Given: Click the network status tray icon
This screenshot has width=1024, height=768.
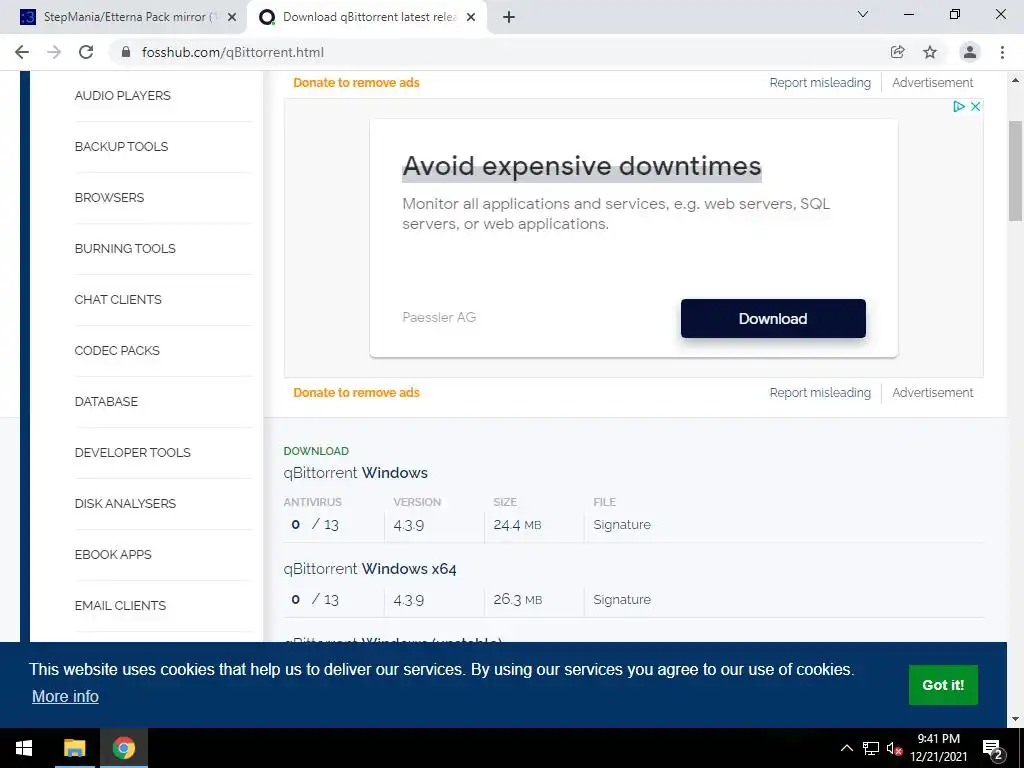Looking at the screenshot, I should (871, 748).
